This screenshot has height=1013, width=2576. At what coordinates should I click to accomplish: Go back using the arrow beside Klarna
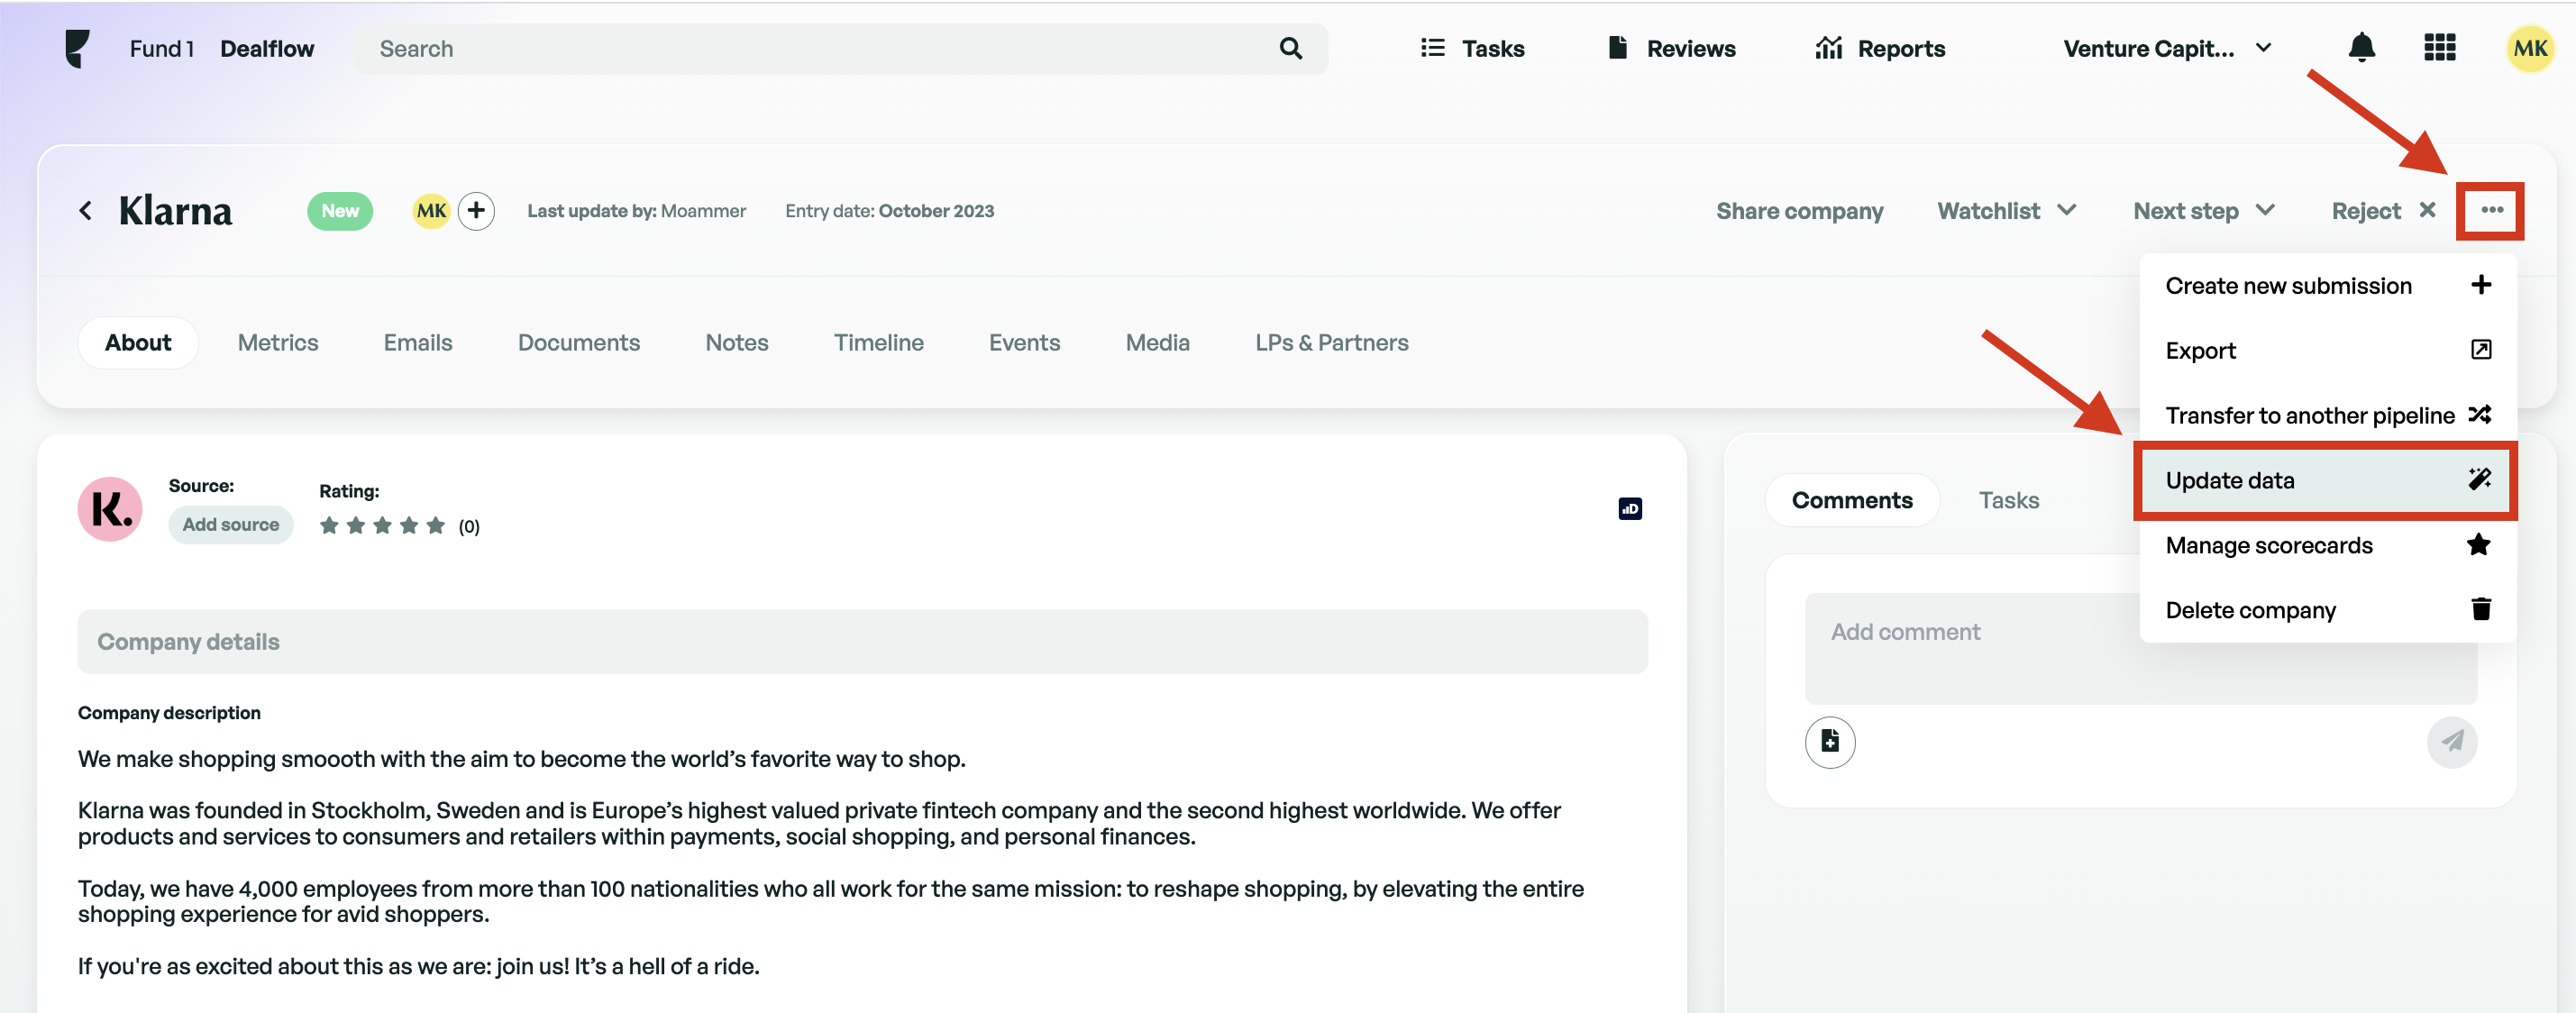pyautogui.click(x=85, y=210)
